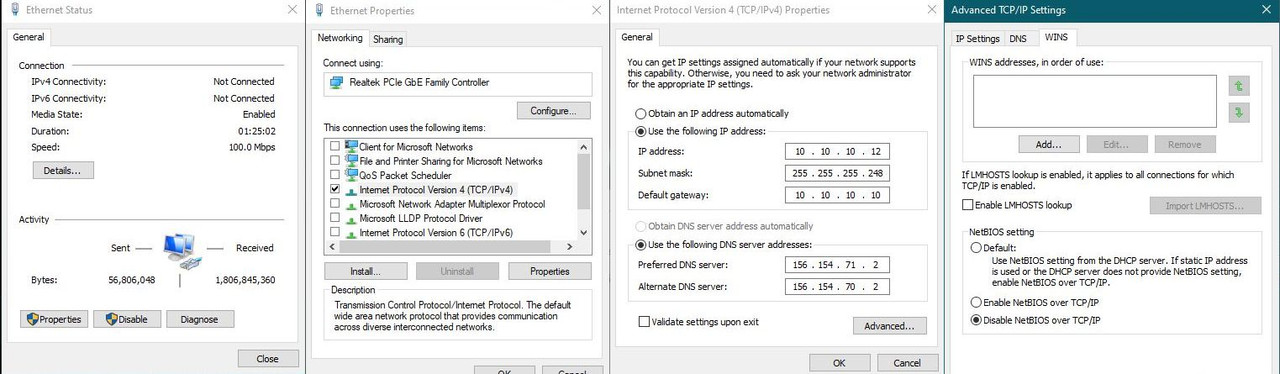The image size is (1280, 374).
Task: Click Cancel in IPv4 Properties
Action: (x=907, y=362)
